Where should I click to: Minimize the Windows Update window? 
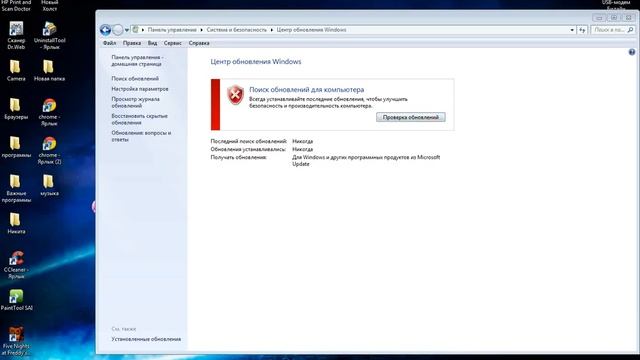tap(599, 18)
